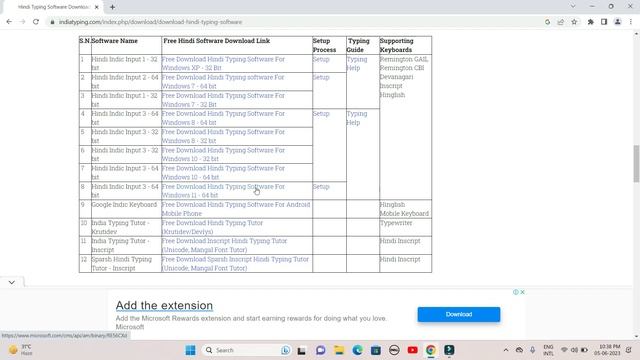Screen dimensions: 640x360
Task: Click the 'Remington GAIL' keyboard text
Action: [x=404, y=59]
